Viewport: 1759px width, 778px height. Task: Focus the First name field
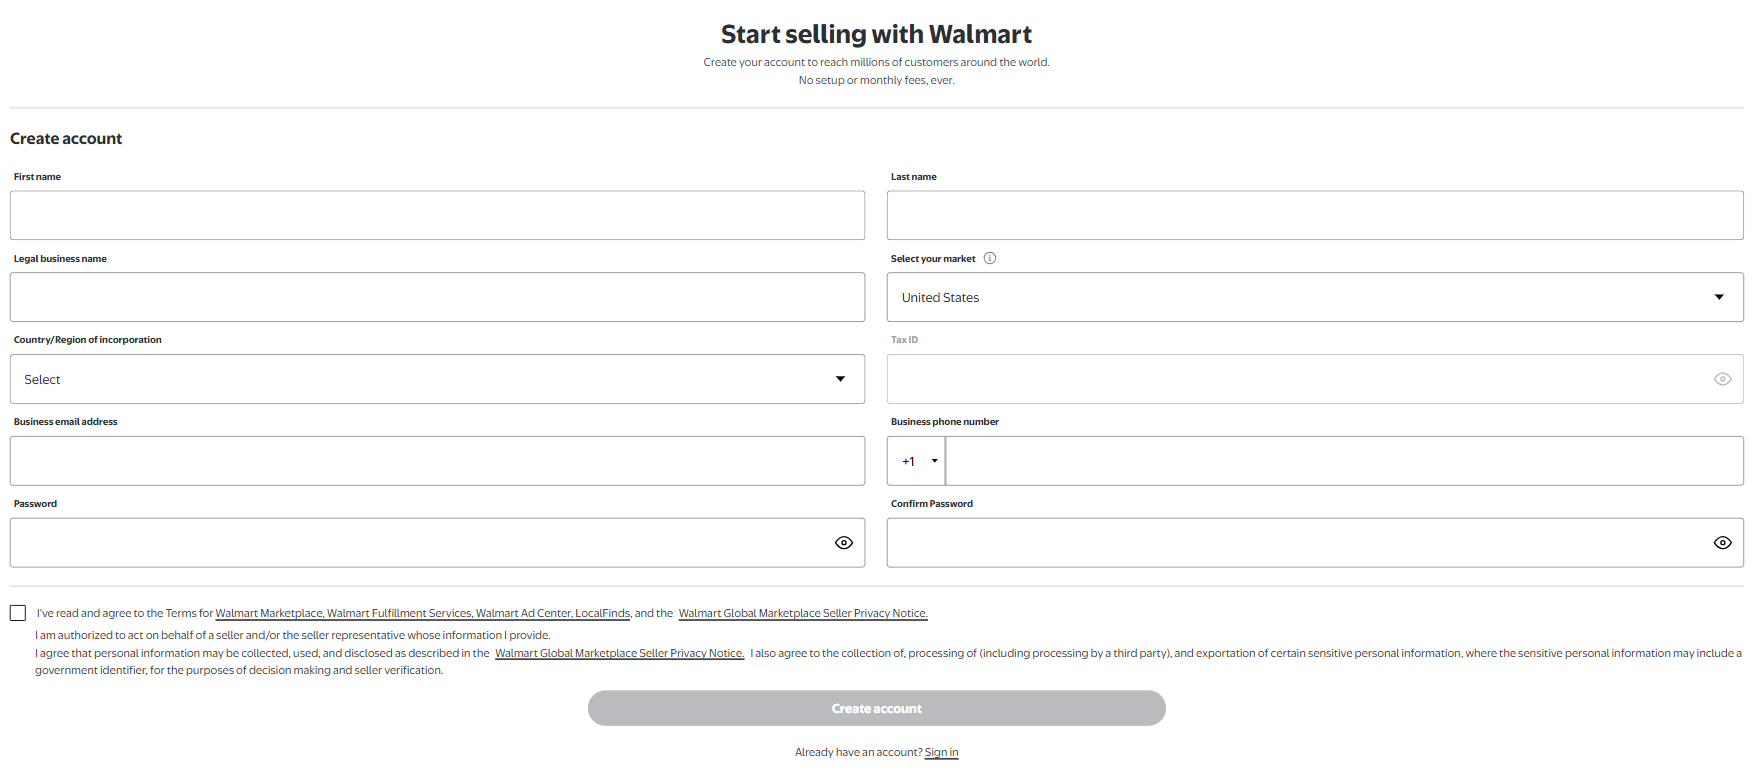[437, 215]
